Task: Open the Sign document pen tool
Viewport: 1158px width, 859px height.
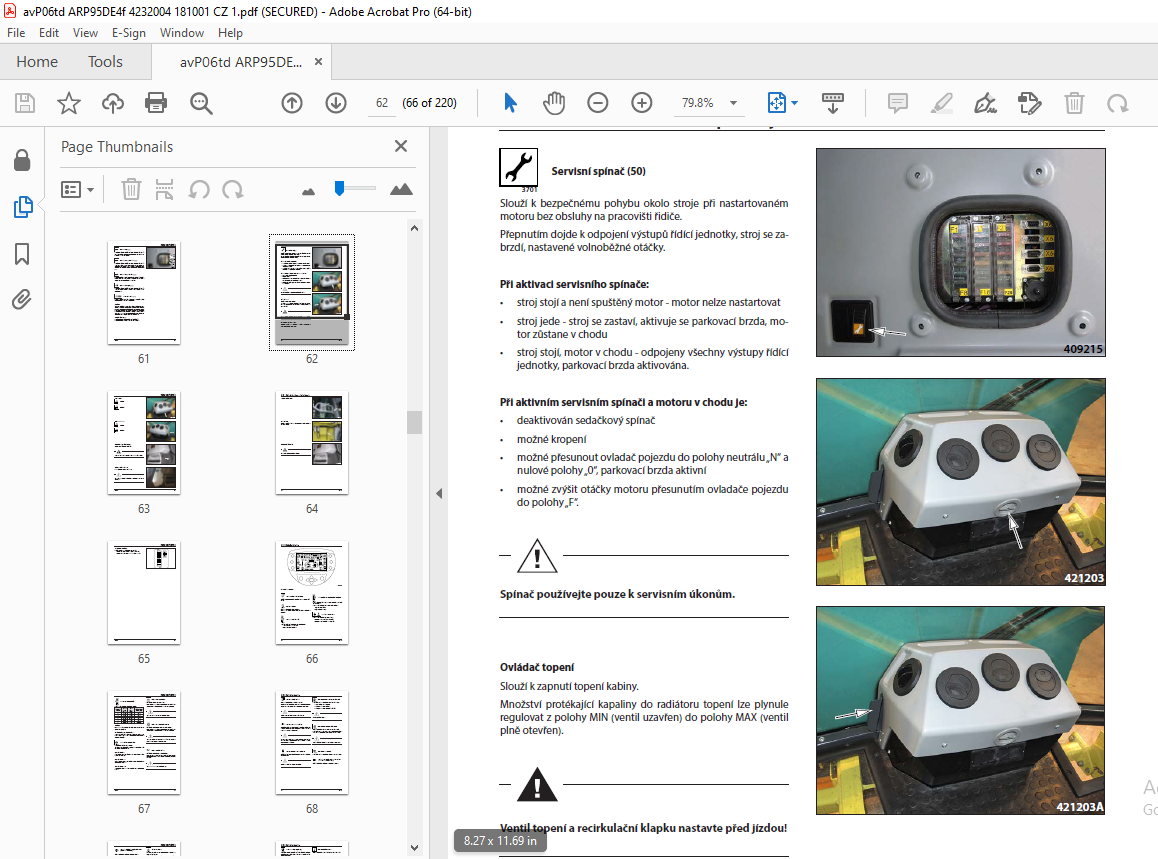Action: tap(985, 103)
